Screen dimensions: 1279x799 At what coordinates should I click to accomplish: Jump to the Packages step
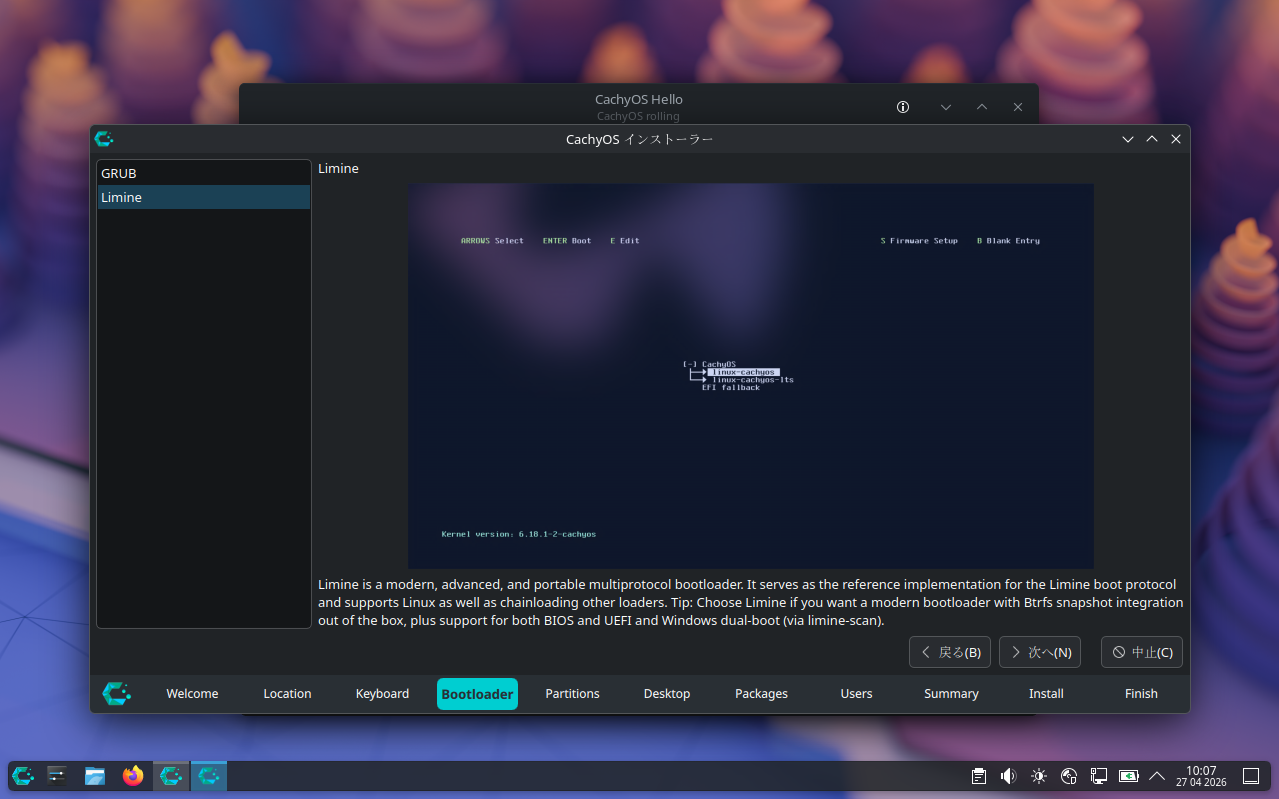click(761, 694)
